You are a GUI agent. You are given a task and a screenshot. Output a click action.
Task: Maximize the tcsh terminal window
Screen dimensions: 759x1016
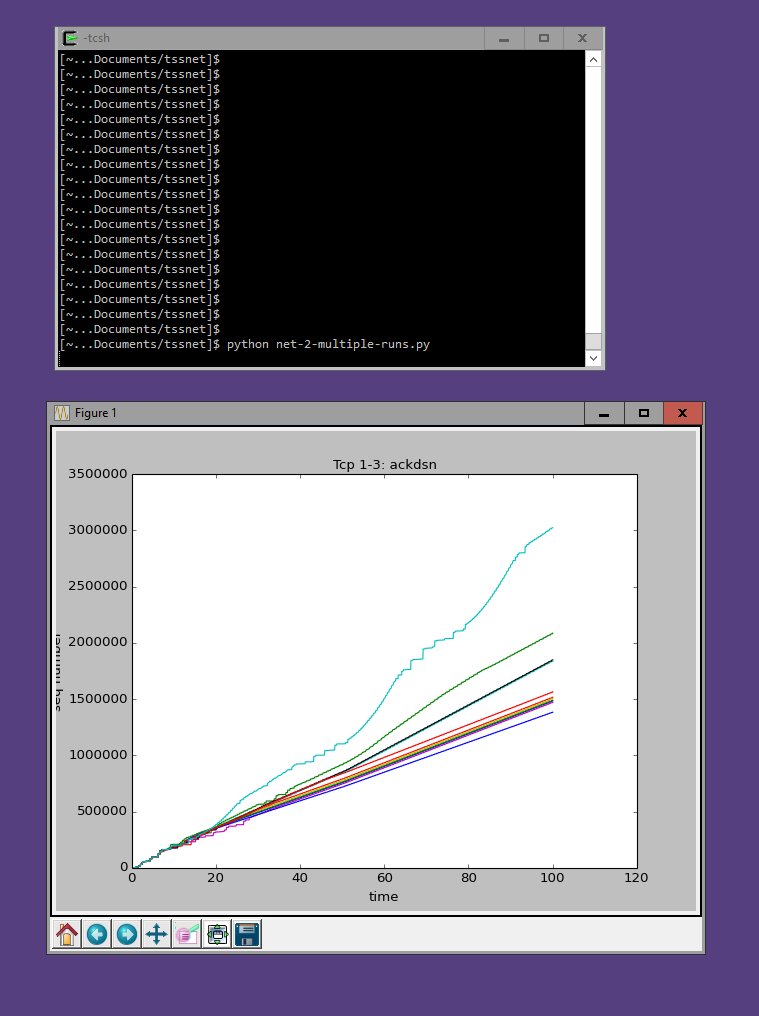pos(544,38)
